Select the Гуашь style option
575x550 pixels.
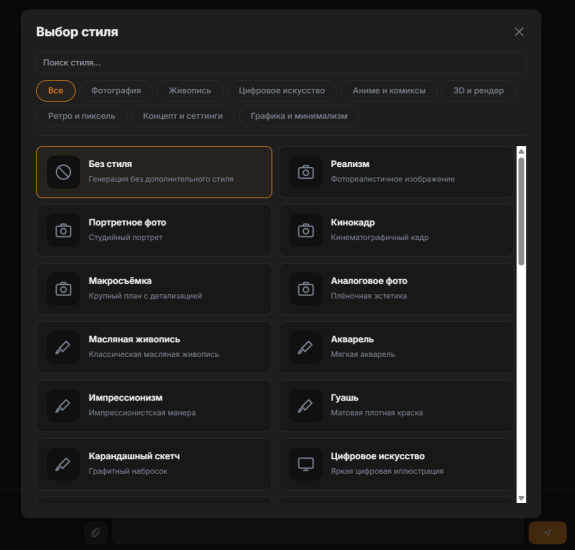(396, 406)
